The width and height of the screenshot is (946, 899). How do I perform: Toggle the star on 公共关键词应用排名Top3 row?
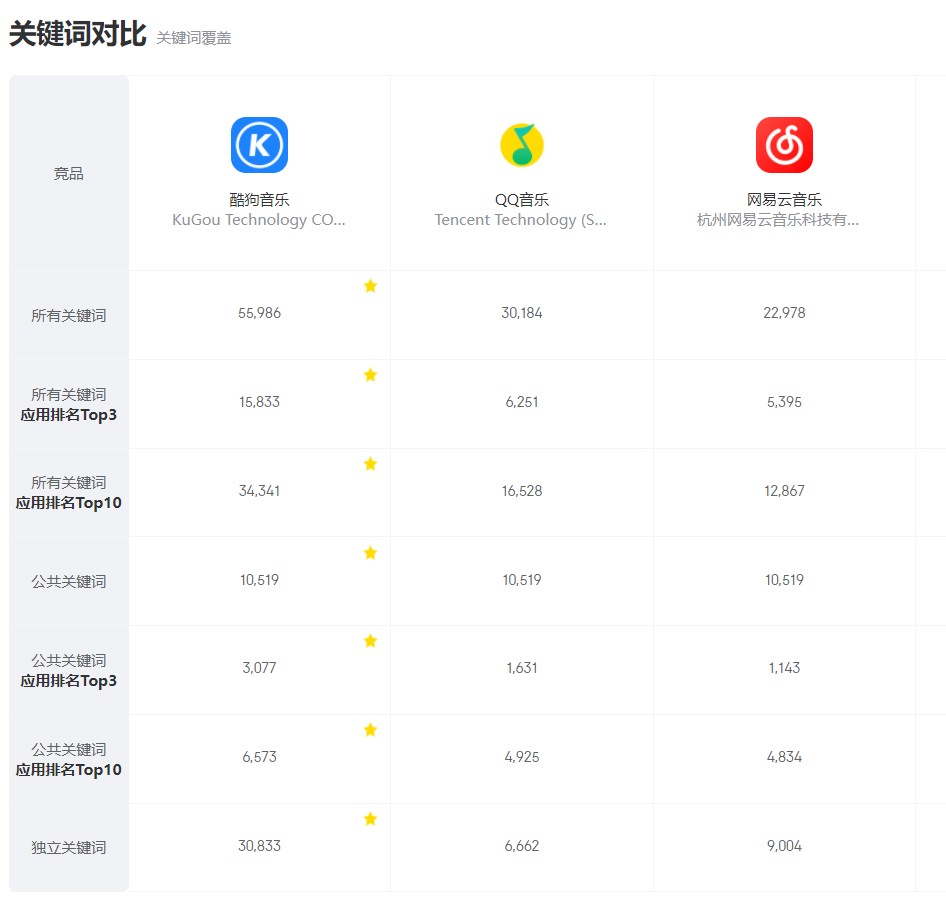(371, 641)
